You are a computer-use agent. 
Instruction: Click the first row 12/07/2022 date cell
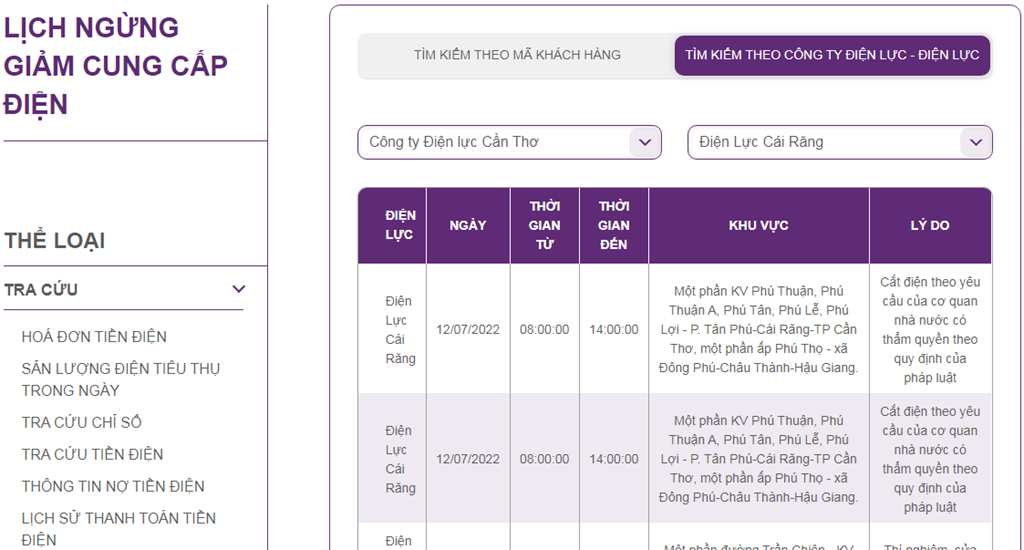point(467,329)
